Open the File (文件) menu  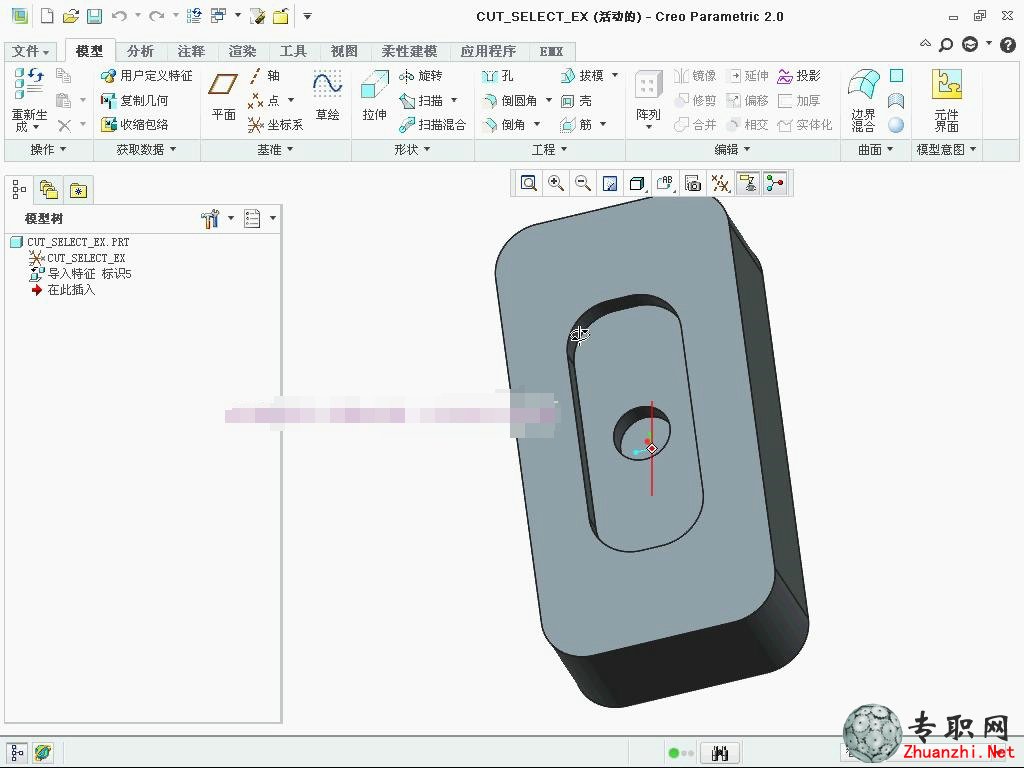pyautogui.click(x=30, y=51)
